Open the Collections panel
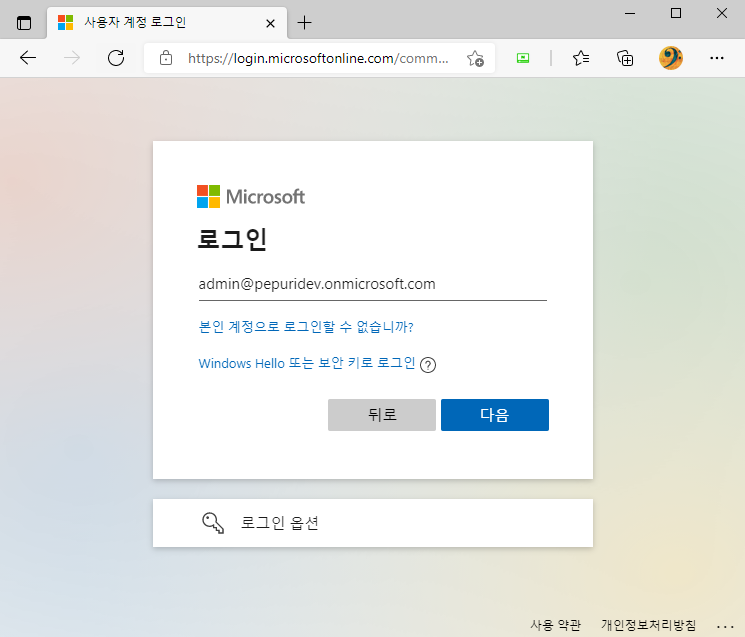The image size is (745, 637). pos(625,58)
